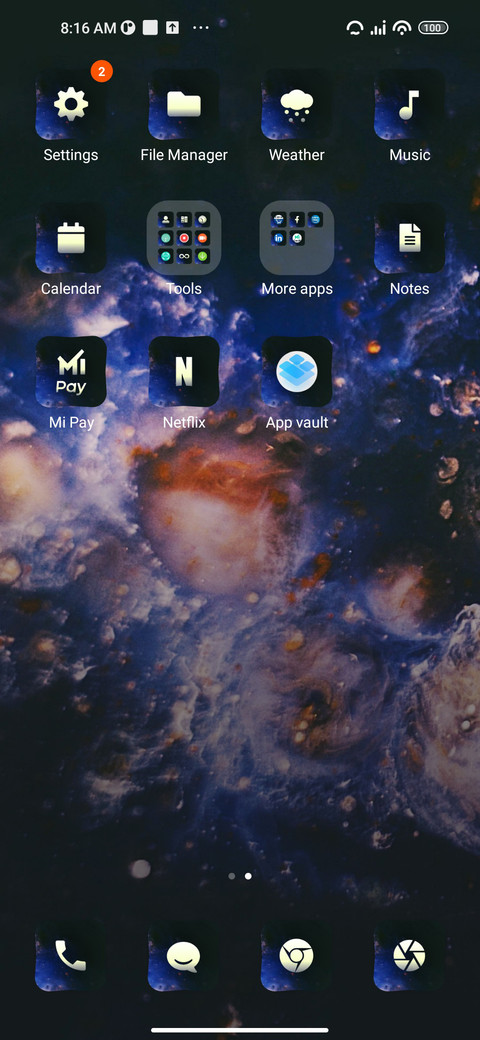The height and width of the screenshot is (1040, 480).
Task: Open the More apps folder
Action: point(296,238)
